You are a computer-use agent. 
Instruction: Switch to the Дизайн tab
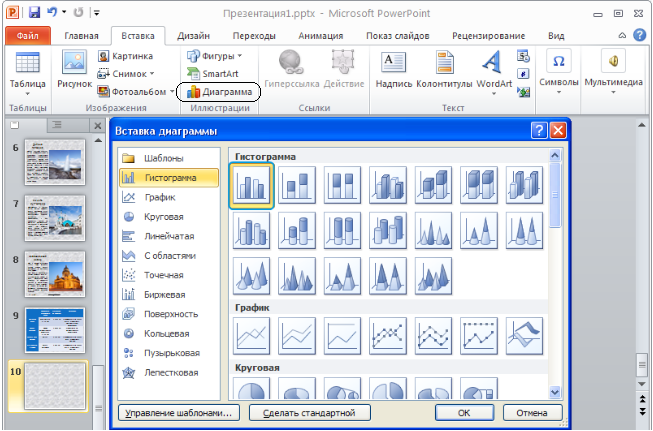(194, 36)
